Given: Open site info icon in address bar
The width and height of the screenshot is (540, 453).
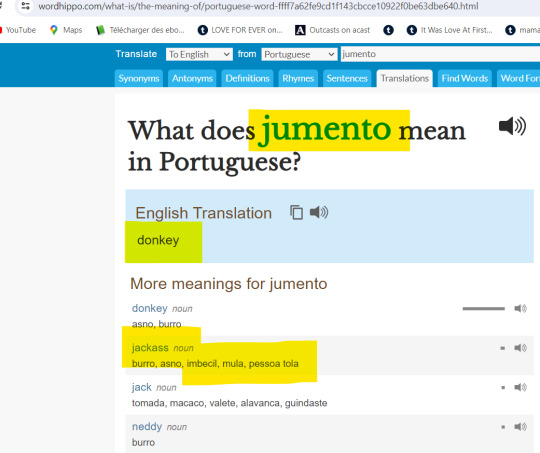Looking at the screenshot, I should click(x=25, y=6).
